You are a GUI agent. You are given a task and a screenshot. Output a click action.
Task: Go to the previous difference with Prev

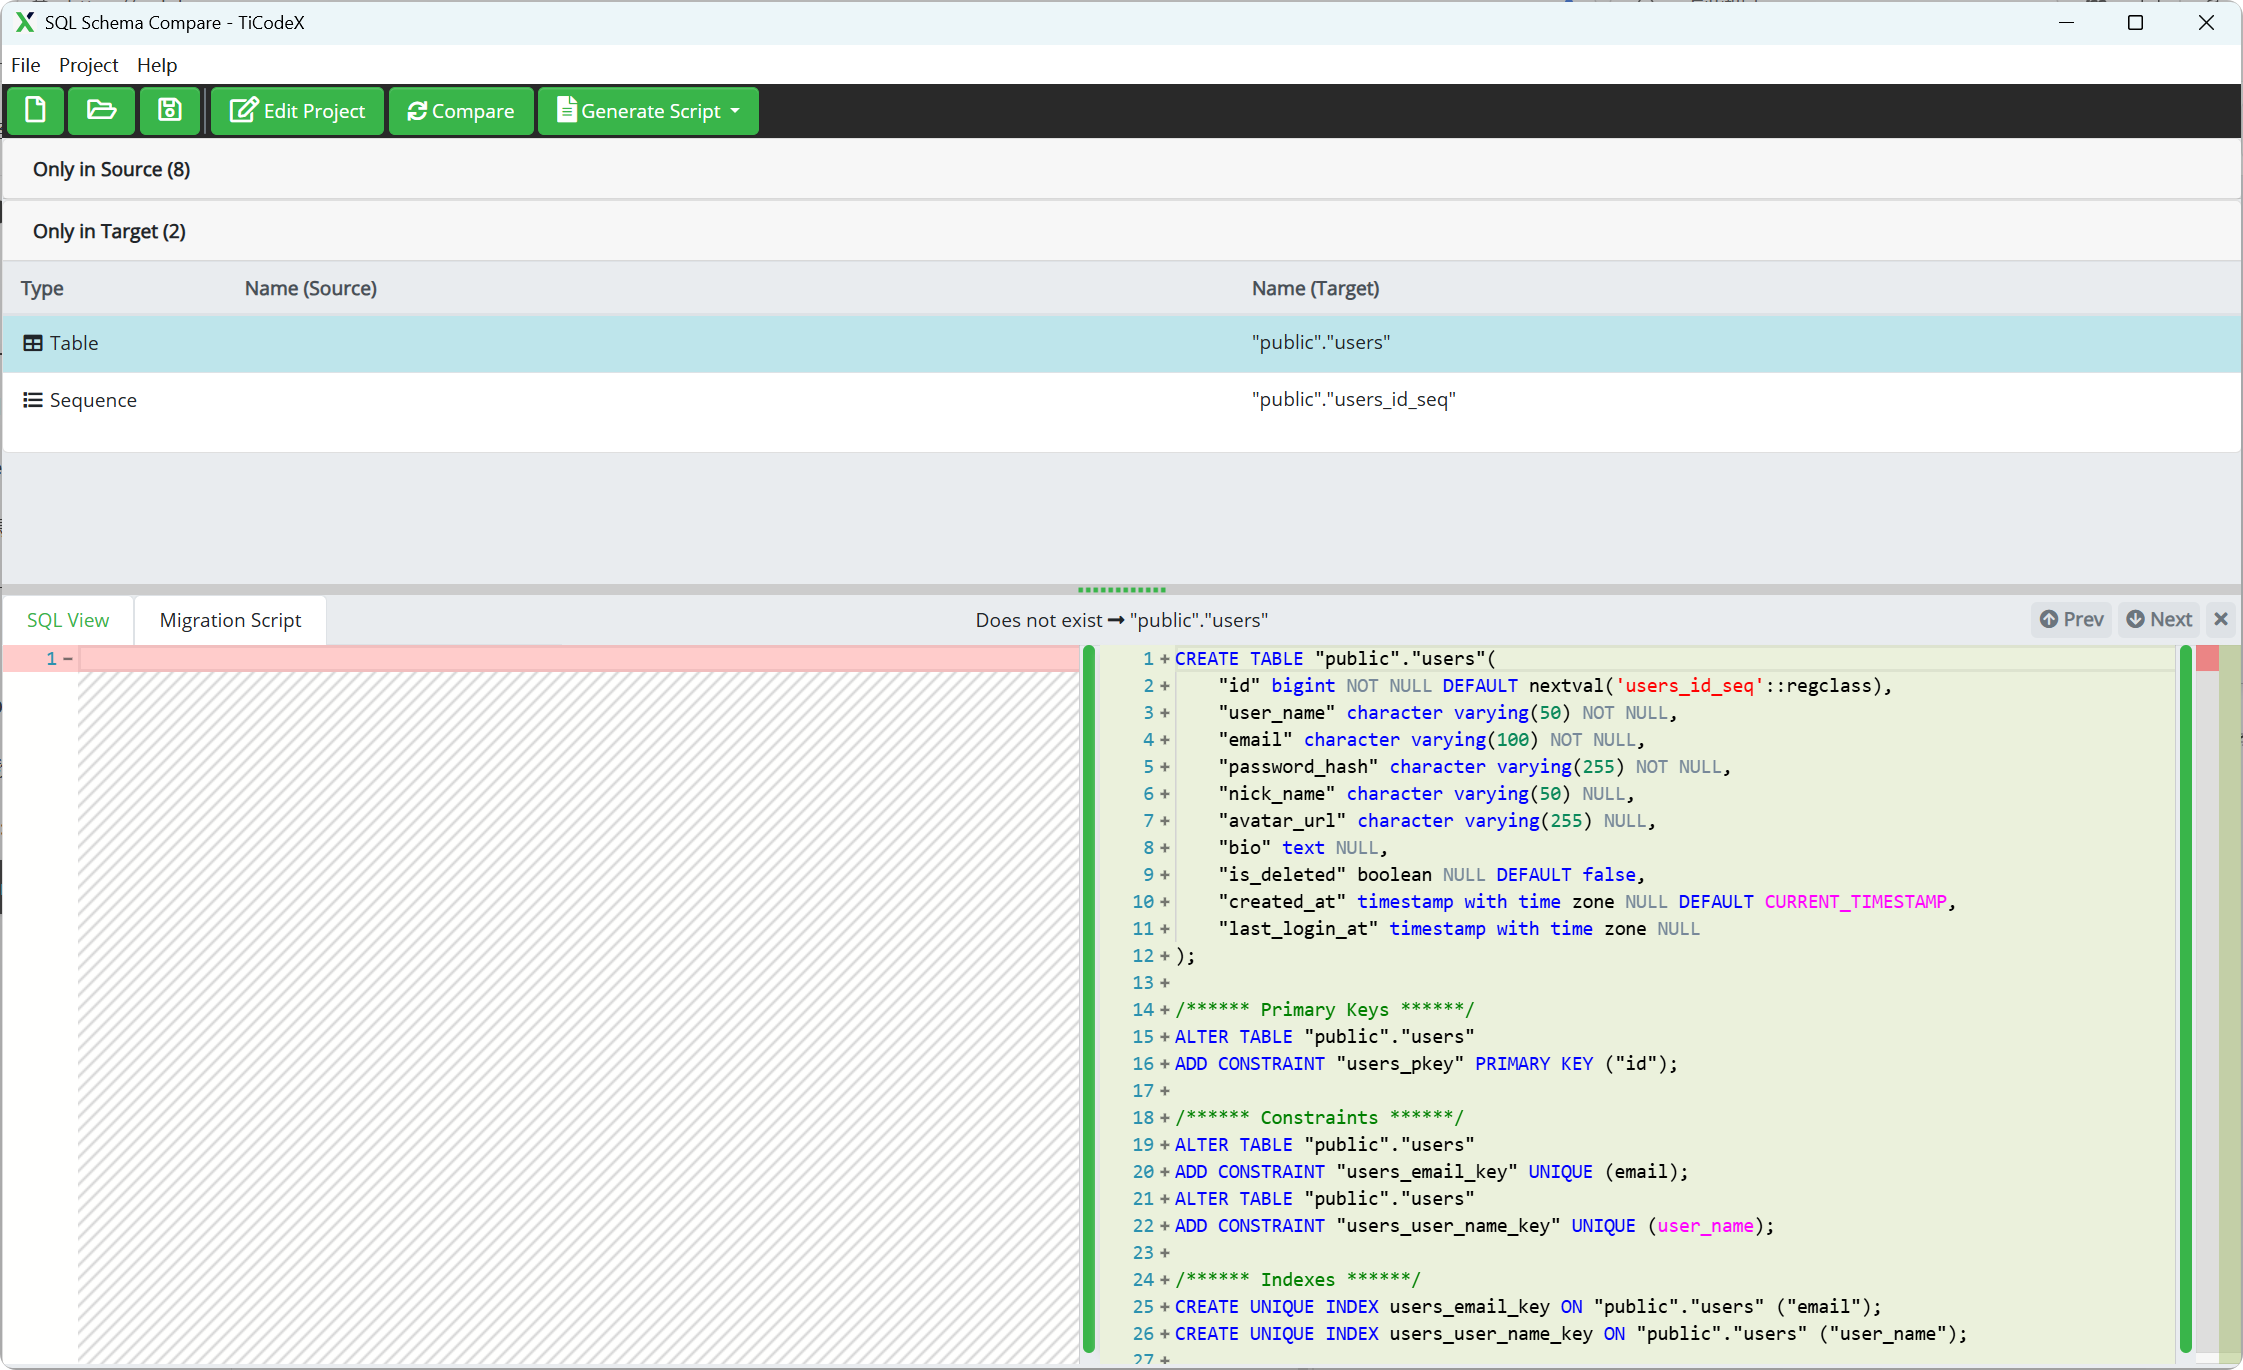[2072, 619]
